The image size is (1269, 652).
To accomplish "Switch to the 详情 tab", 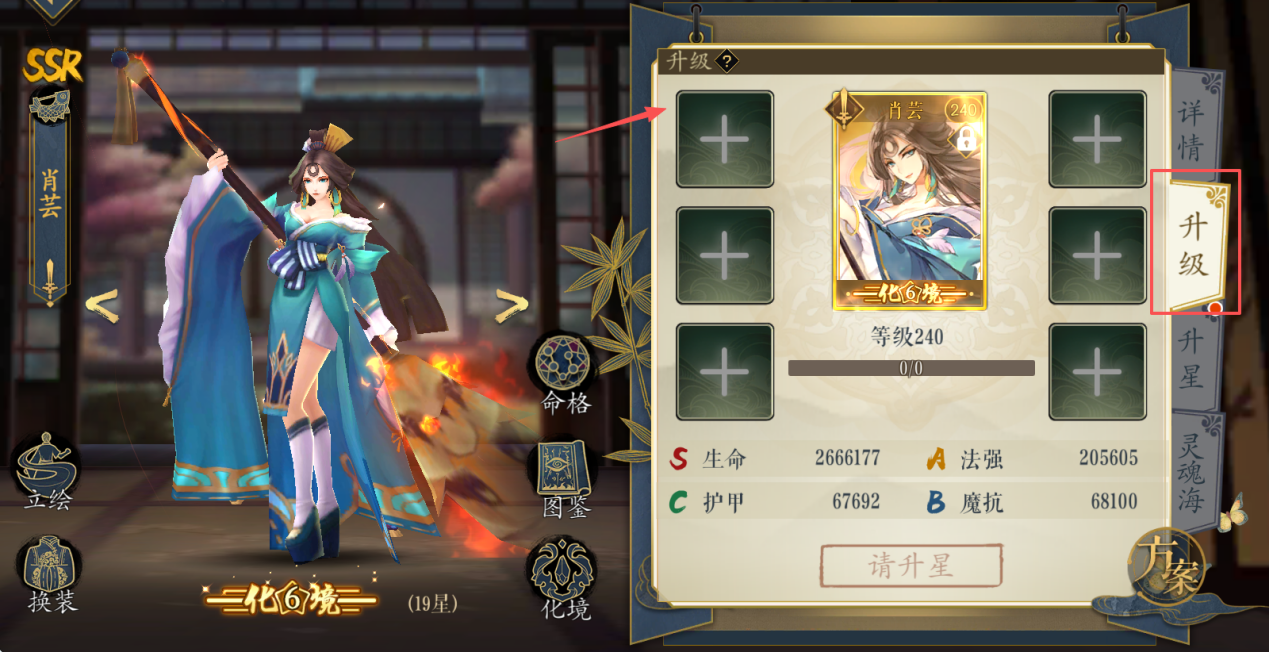I will tap(1190, 130).
